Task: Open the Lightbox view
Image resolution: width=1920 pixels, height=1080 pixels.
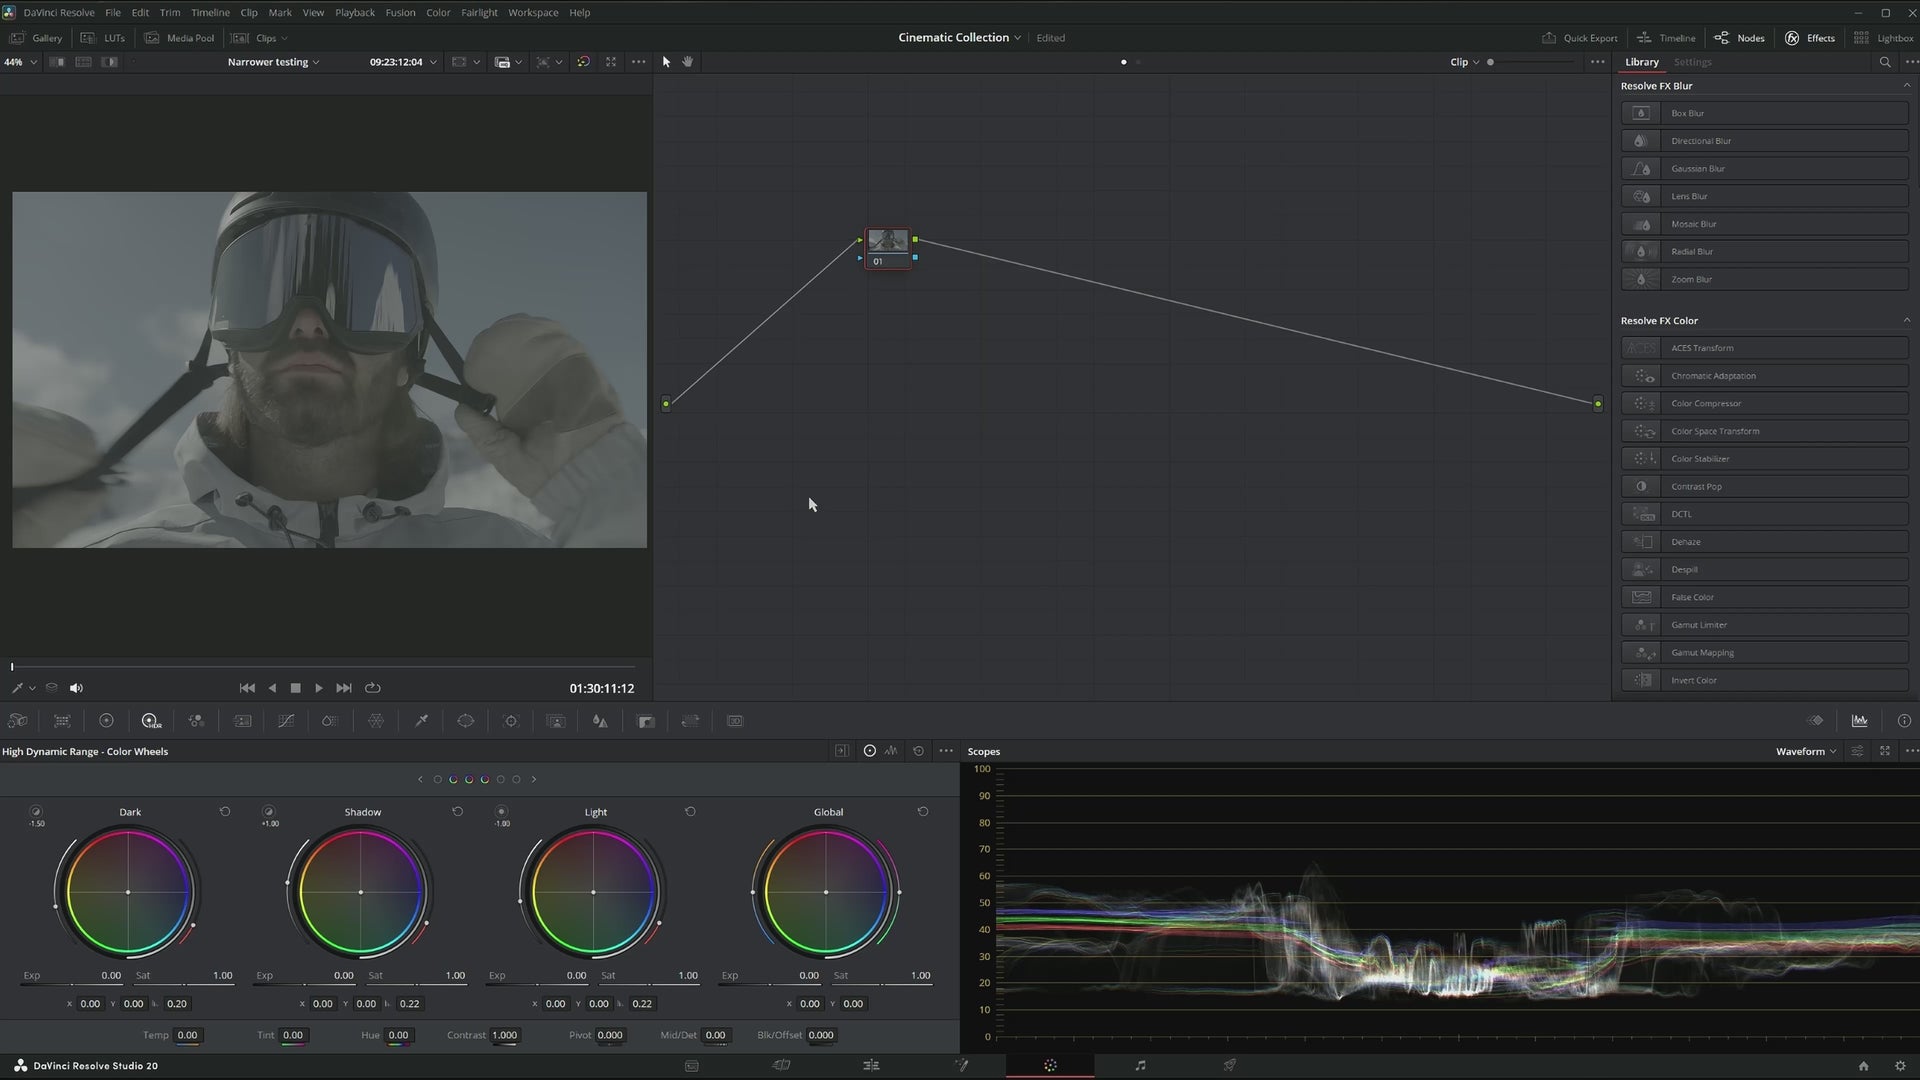Action: pyautogui.click(x=1883, y=38)
